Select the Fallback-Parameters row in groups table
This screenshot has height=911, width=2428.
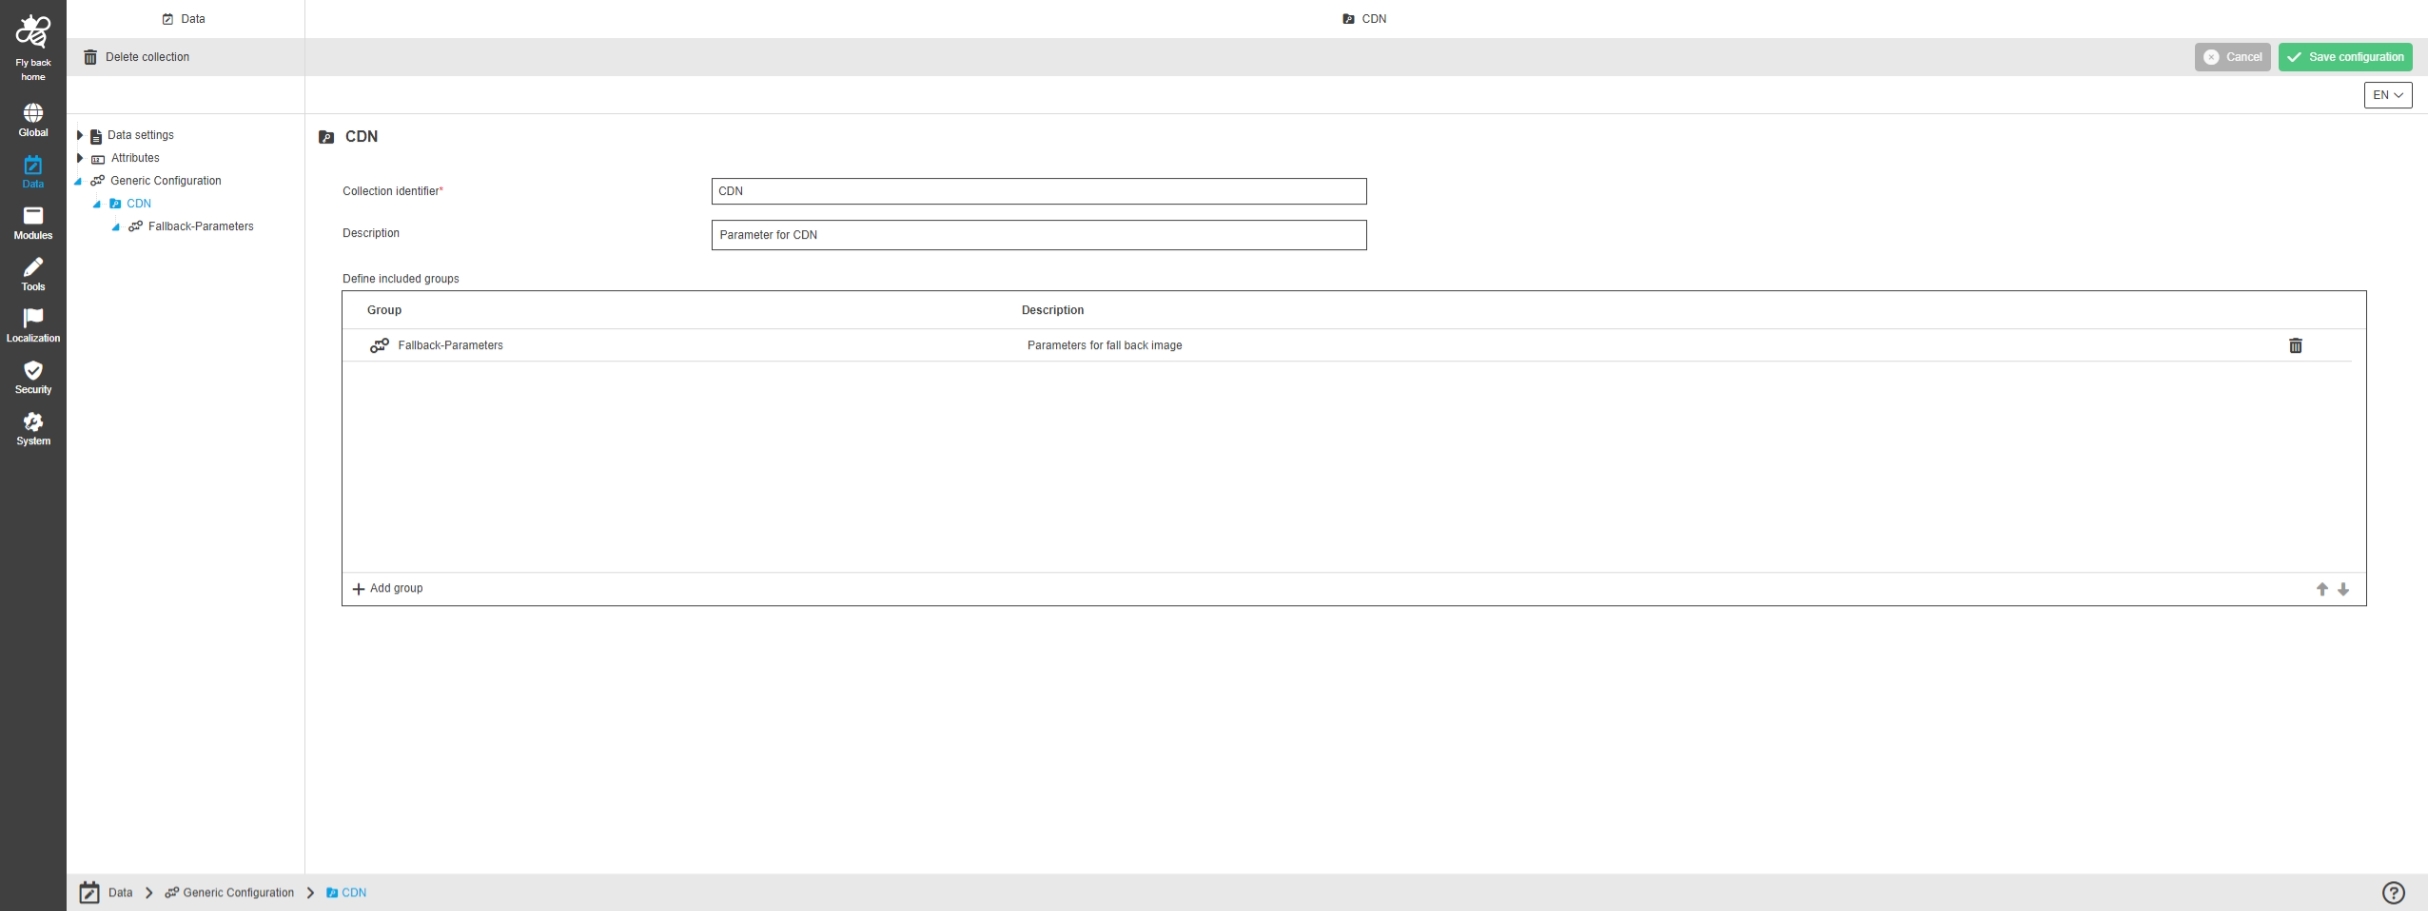pyautogui.click(x=1347, y=345)
